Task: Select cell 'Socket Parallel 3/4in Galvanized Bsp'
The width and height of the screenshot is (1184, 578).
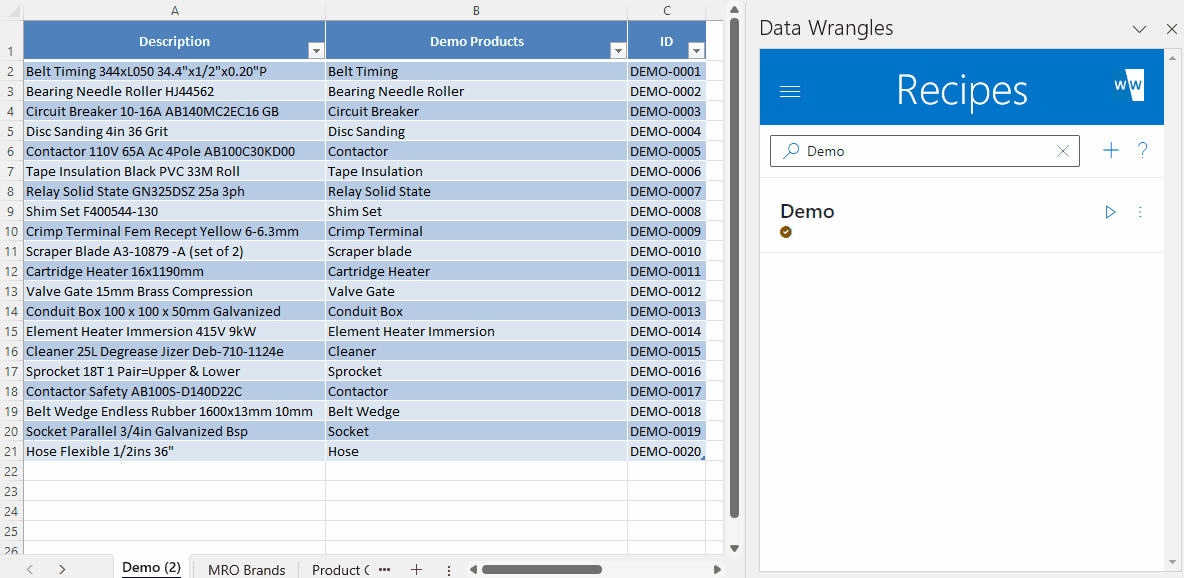Action: click(174, 431)
